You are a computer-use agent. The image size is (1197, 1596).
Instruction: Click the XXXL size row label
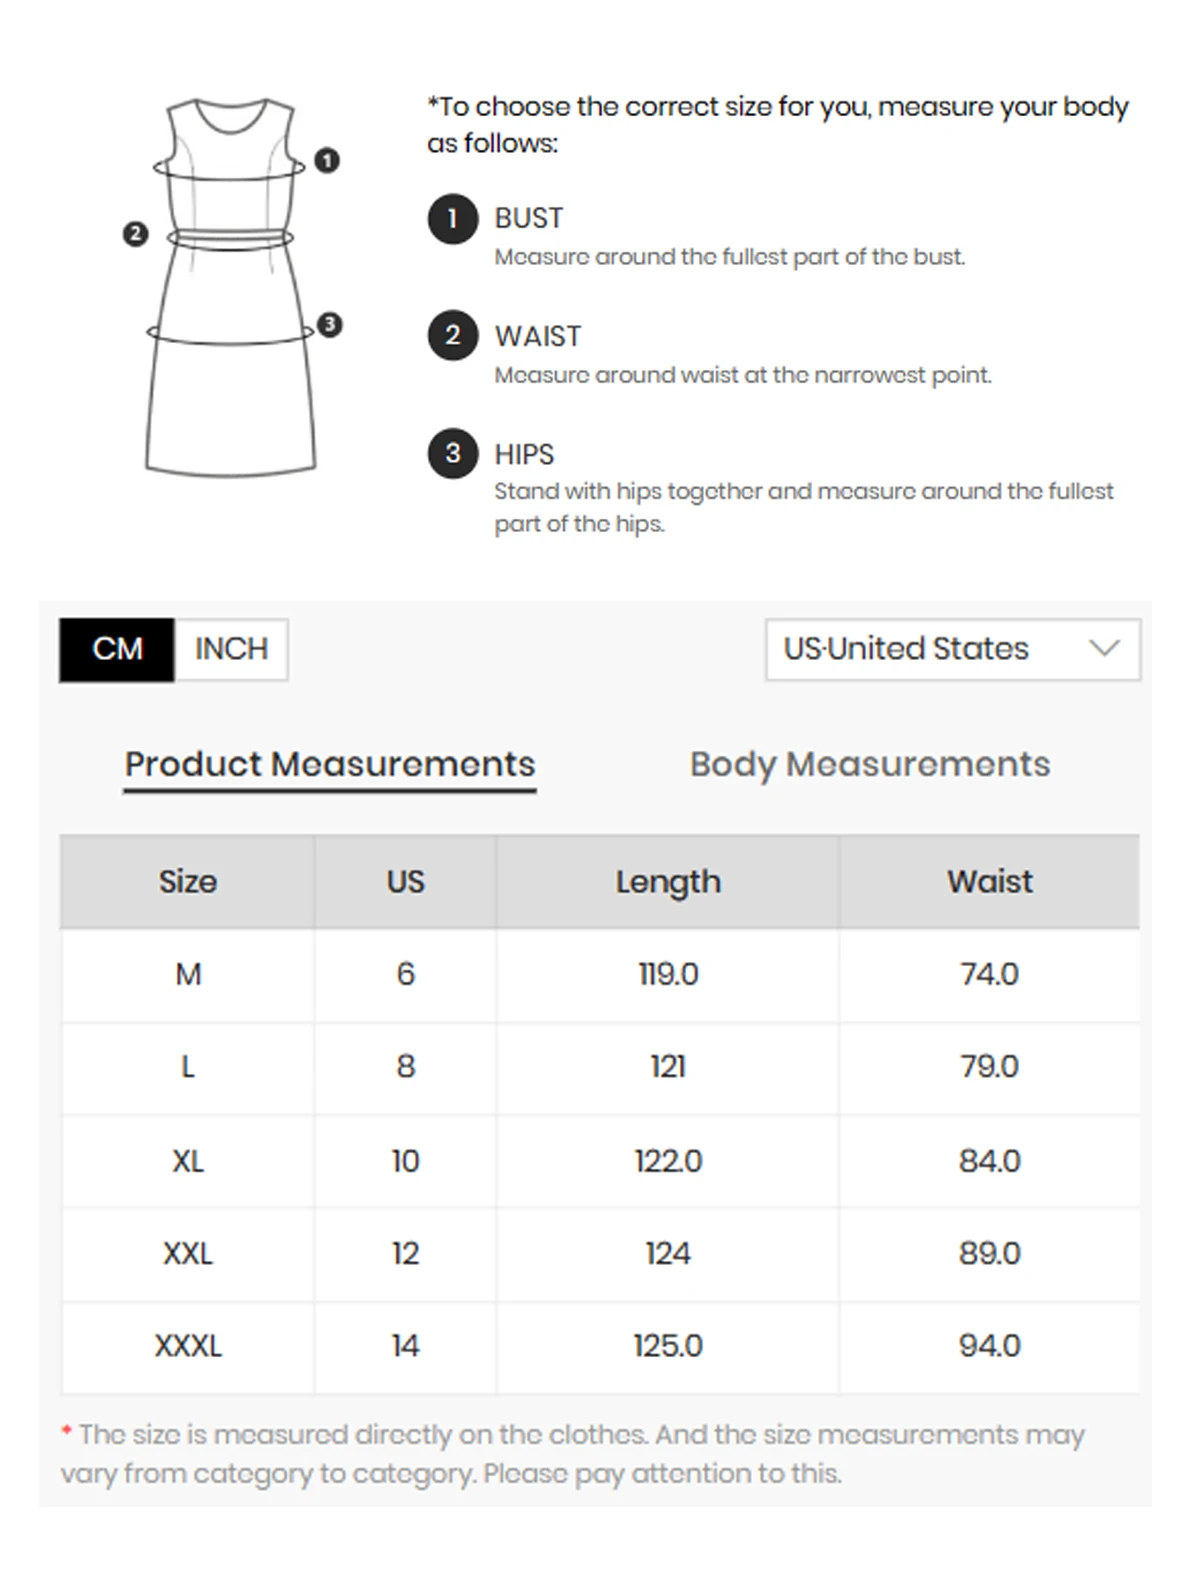188,1346
